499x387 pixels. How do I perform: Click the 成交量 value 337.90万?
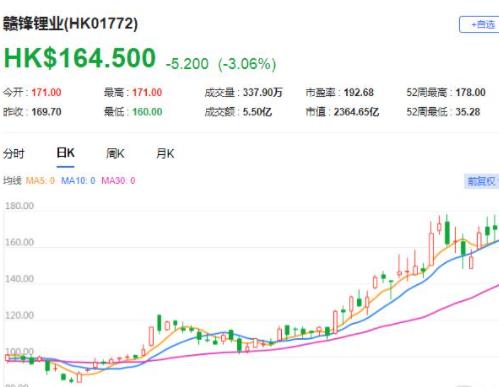pyautogui.click(x=262, y=92)
